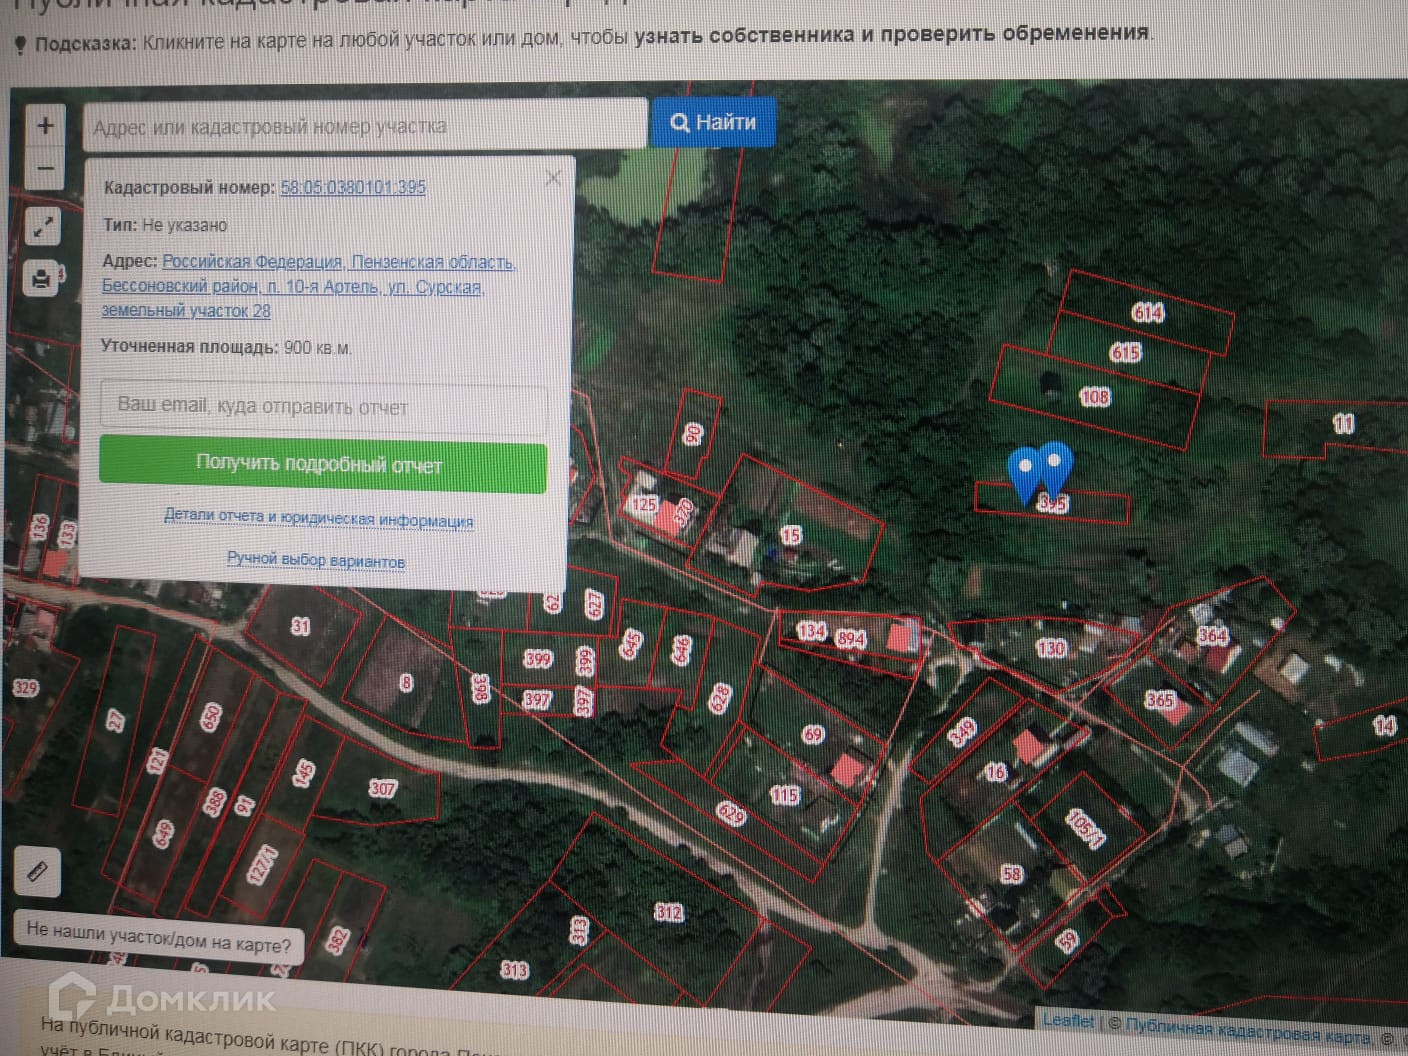Screen dimensions: 1408x1056
Task: Select parcel 136 on the map
Action: 40,526
